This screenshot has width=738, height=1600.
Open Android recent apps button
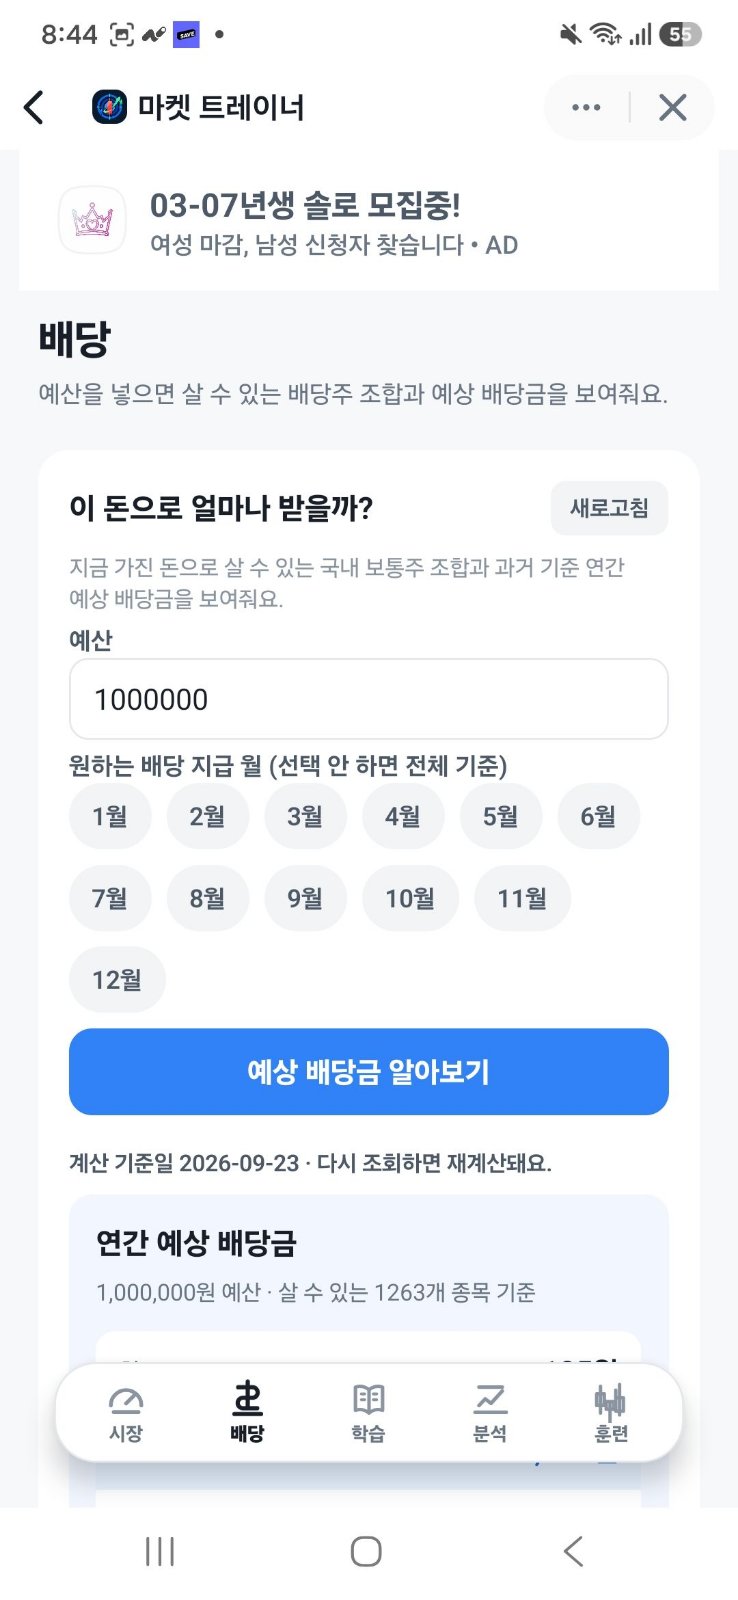(160, 1552)
